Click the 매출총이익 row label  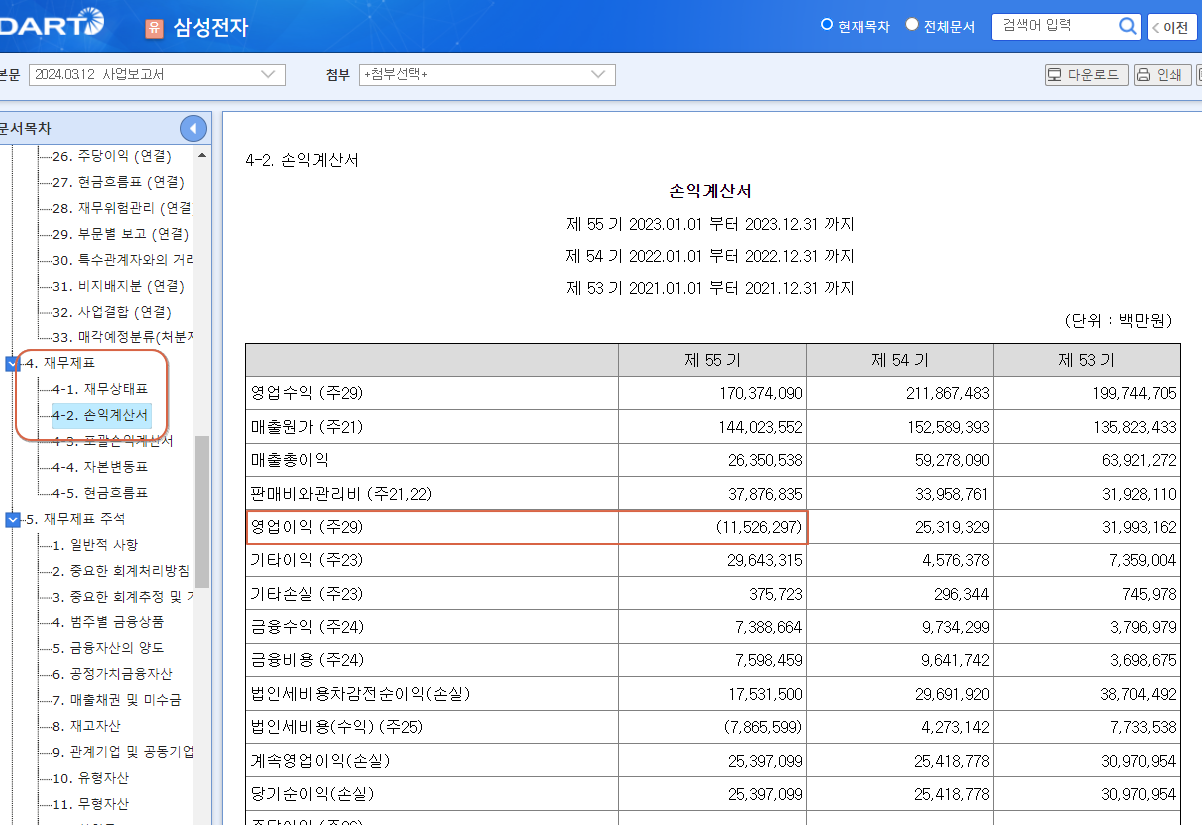[290, 461]
